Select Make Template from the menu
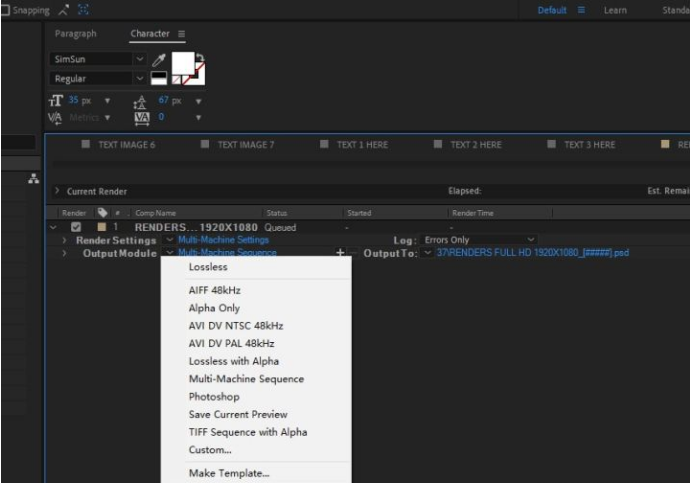Screen dimensions: 690x483 click(x=229, y=473)
